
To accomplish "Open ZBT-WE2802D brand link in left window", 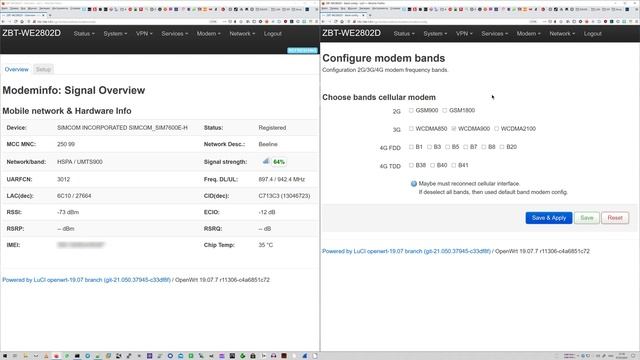I will pyautogui.click(x=31, y=33).
